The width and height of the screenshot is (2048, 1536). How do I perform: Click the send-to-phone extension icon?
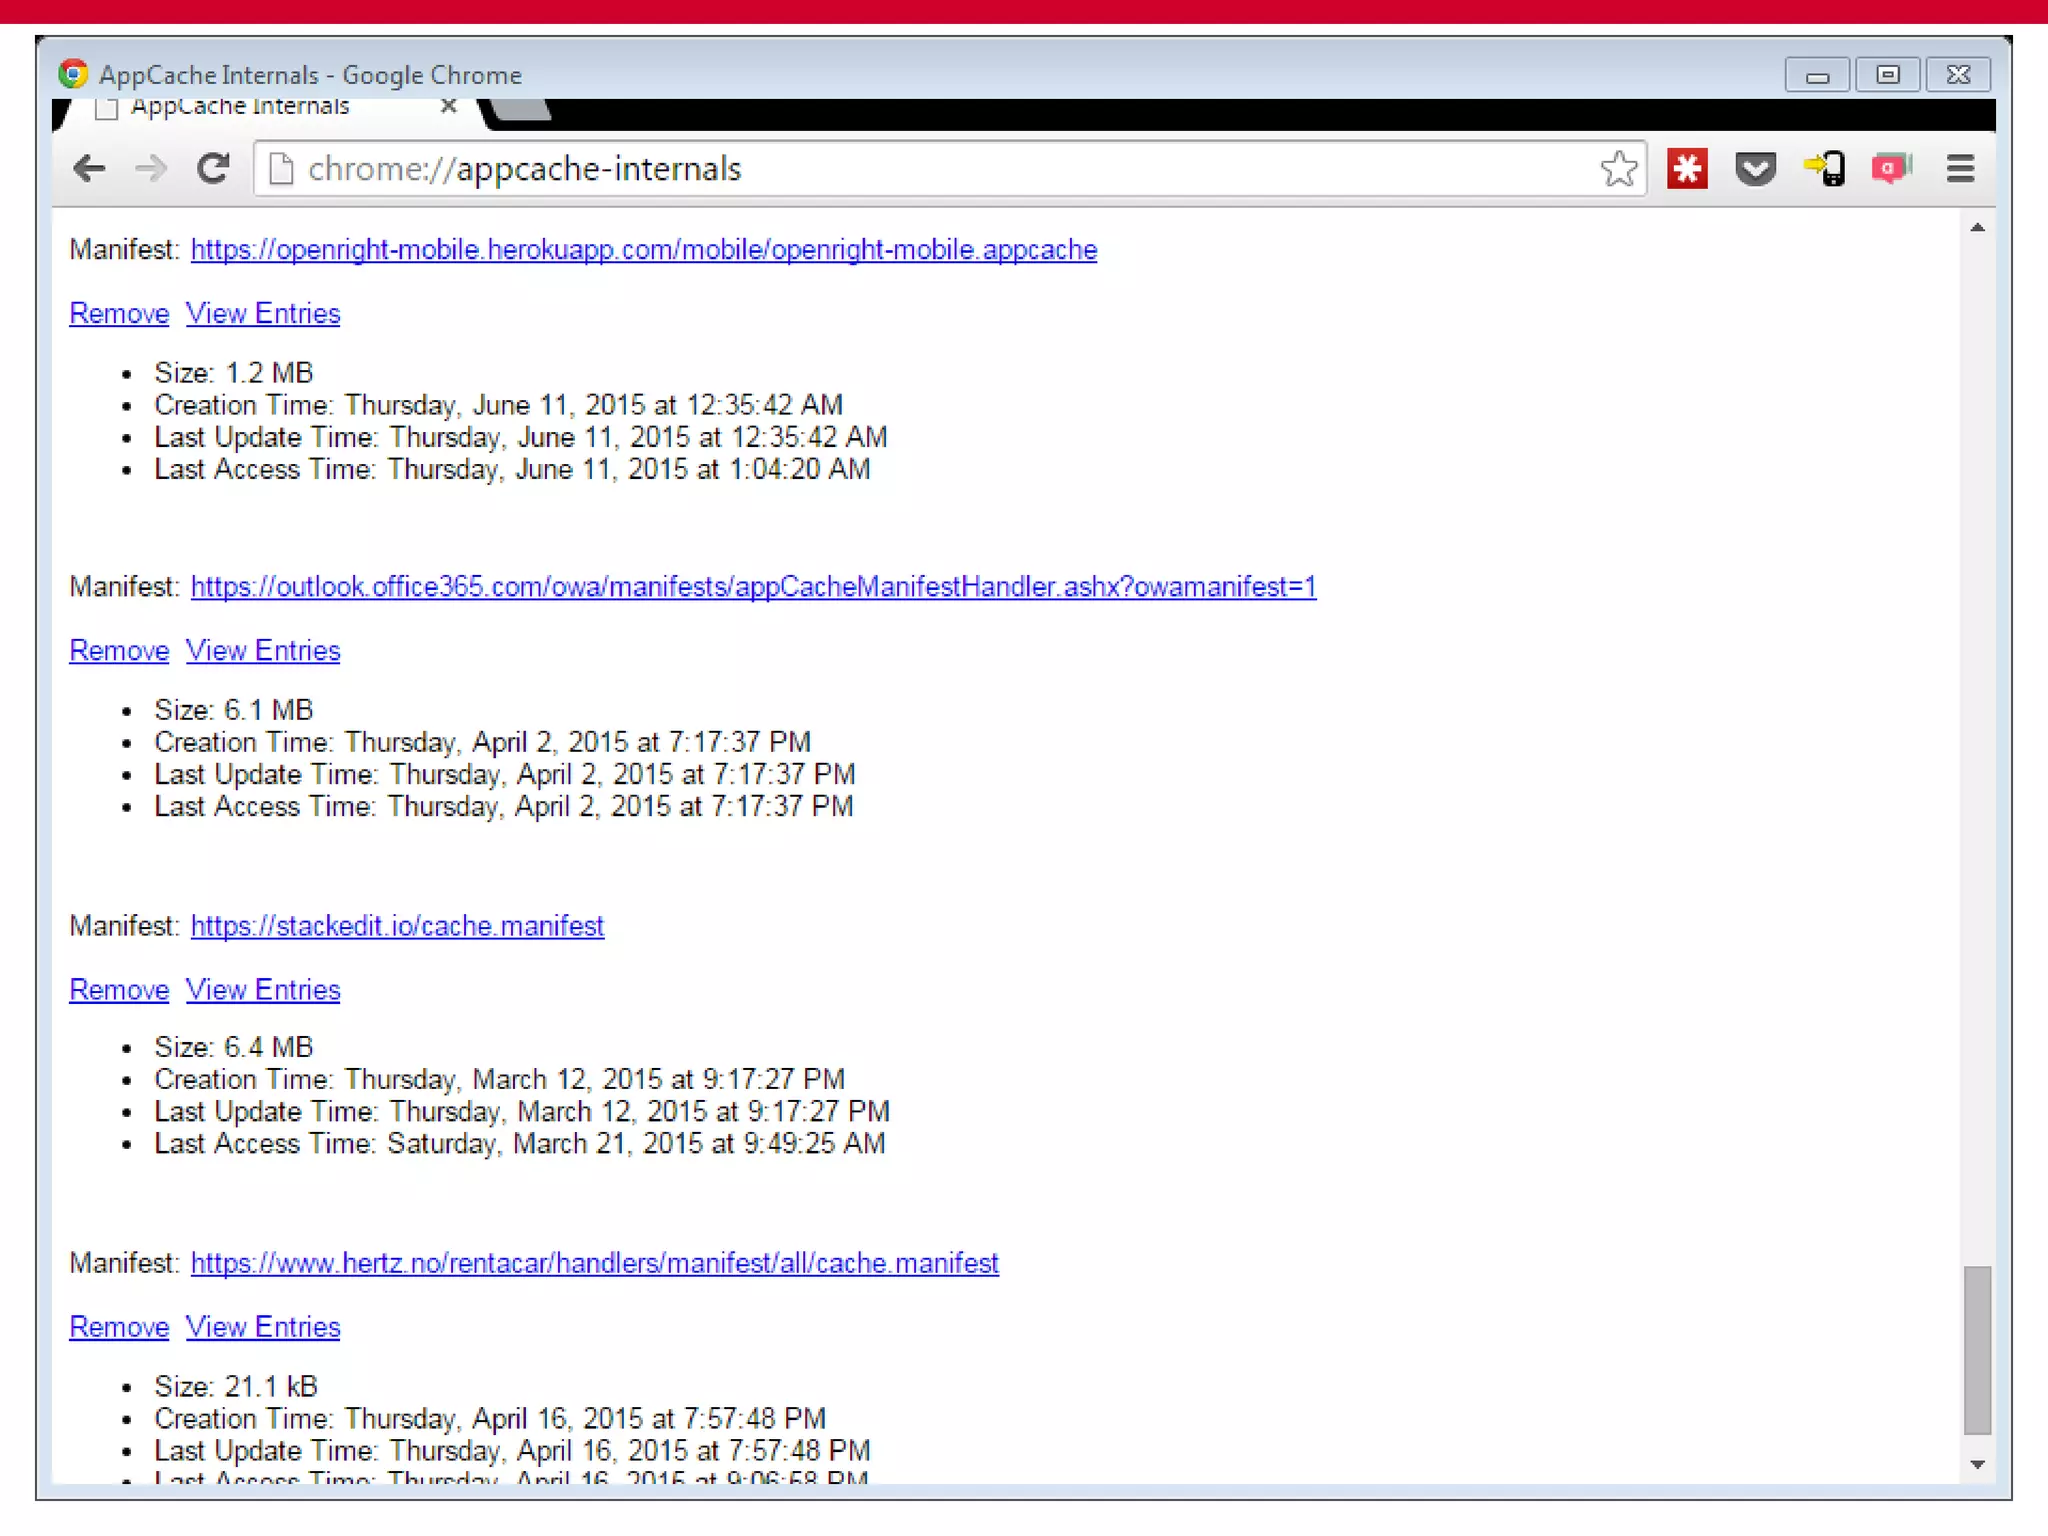[x=1824, y=169]
